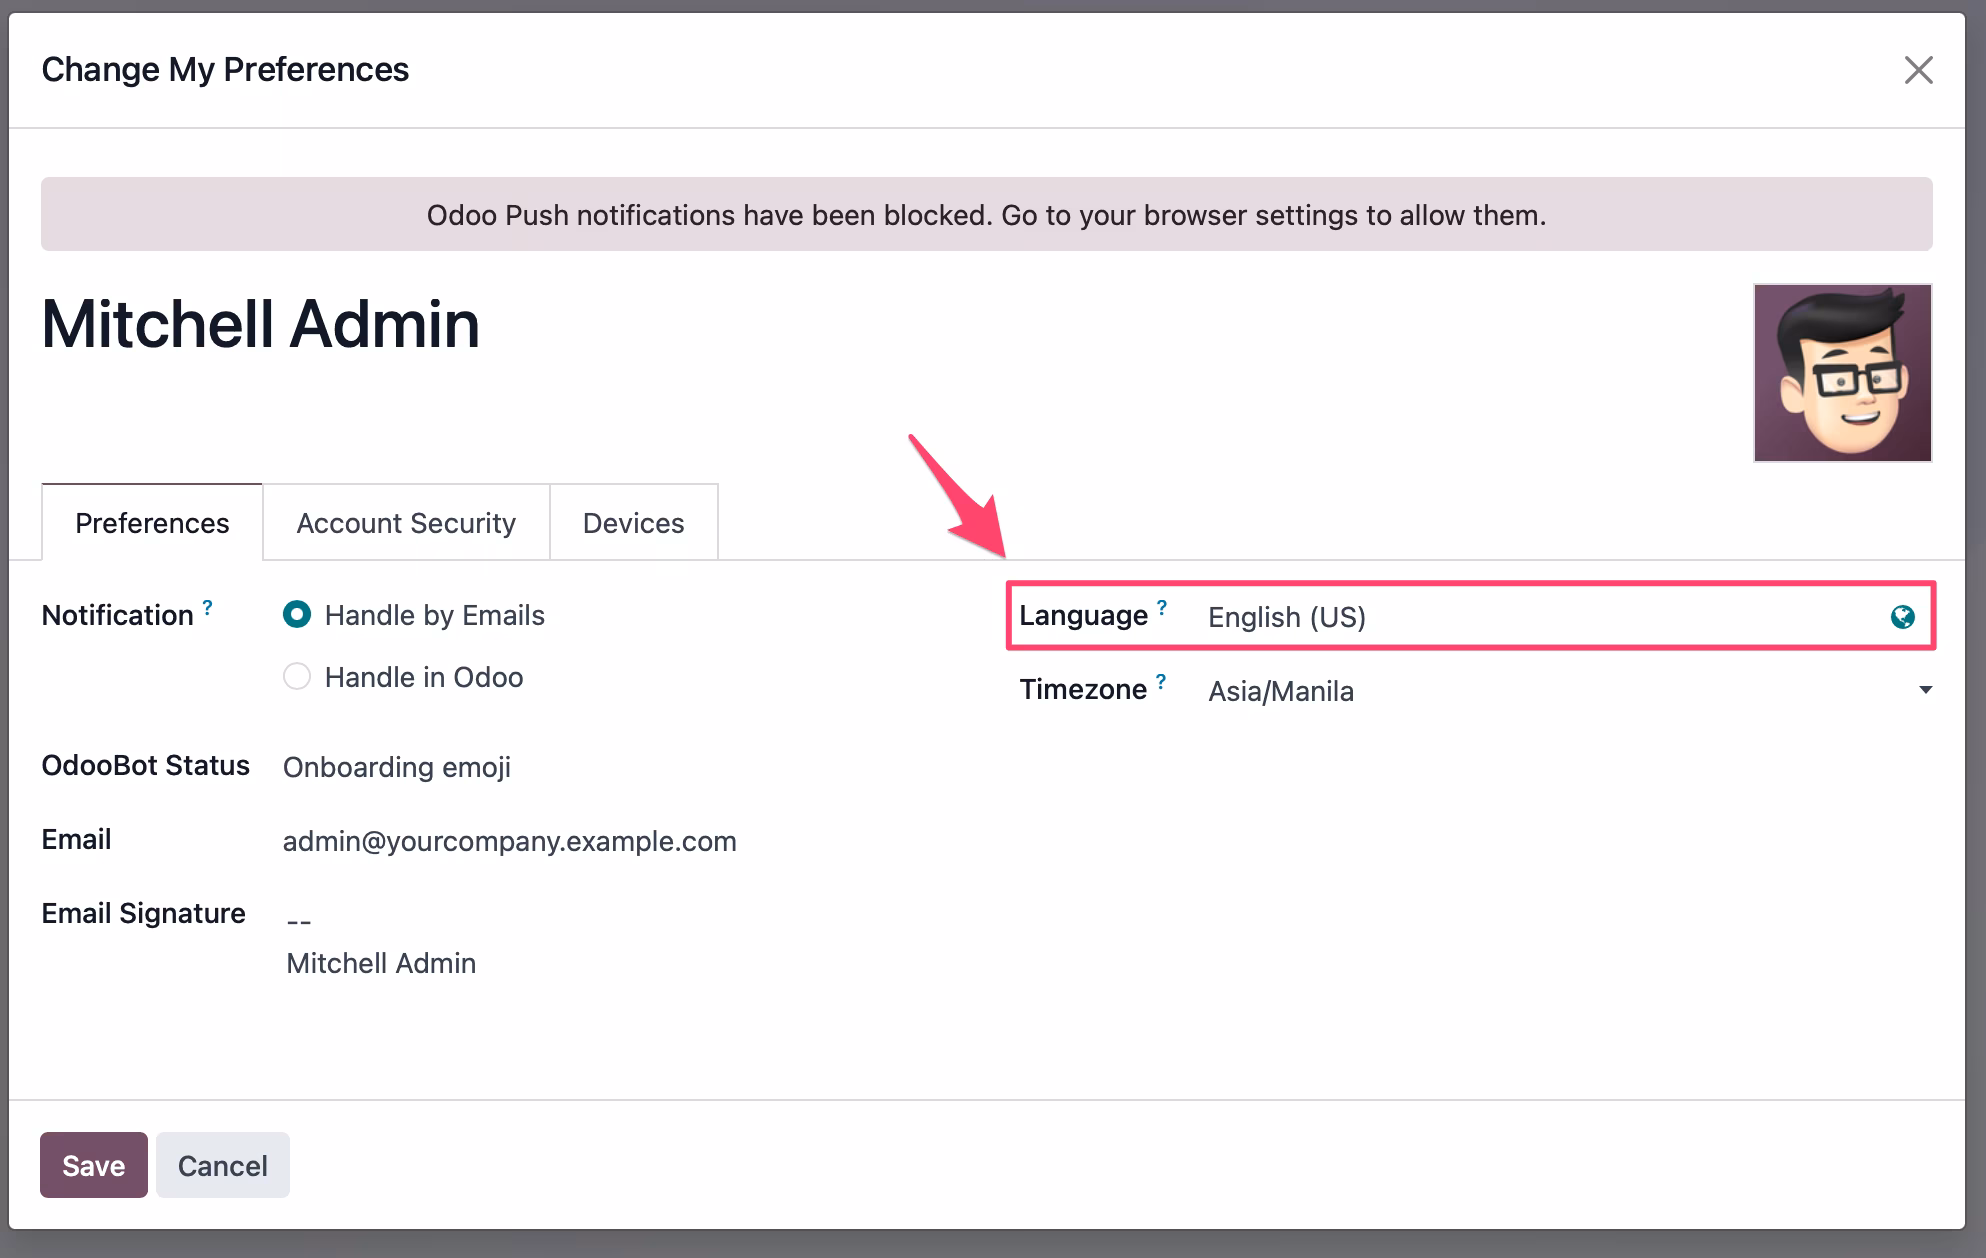Image resolution: width=1986 pixels, height=1258 pixels.
Task: Switch to the Account Security tab
Action: click(x=406, y=523)
